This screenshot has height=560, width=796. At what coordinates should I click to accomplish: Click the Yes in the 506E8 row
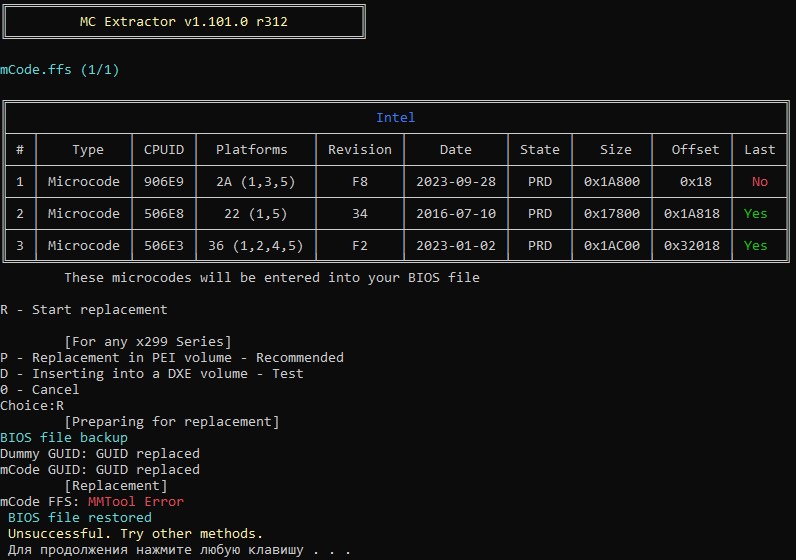pos(755,214)
